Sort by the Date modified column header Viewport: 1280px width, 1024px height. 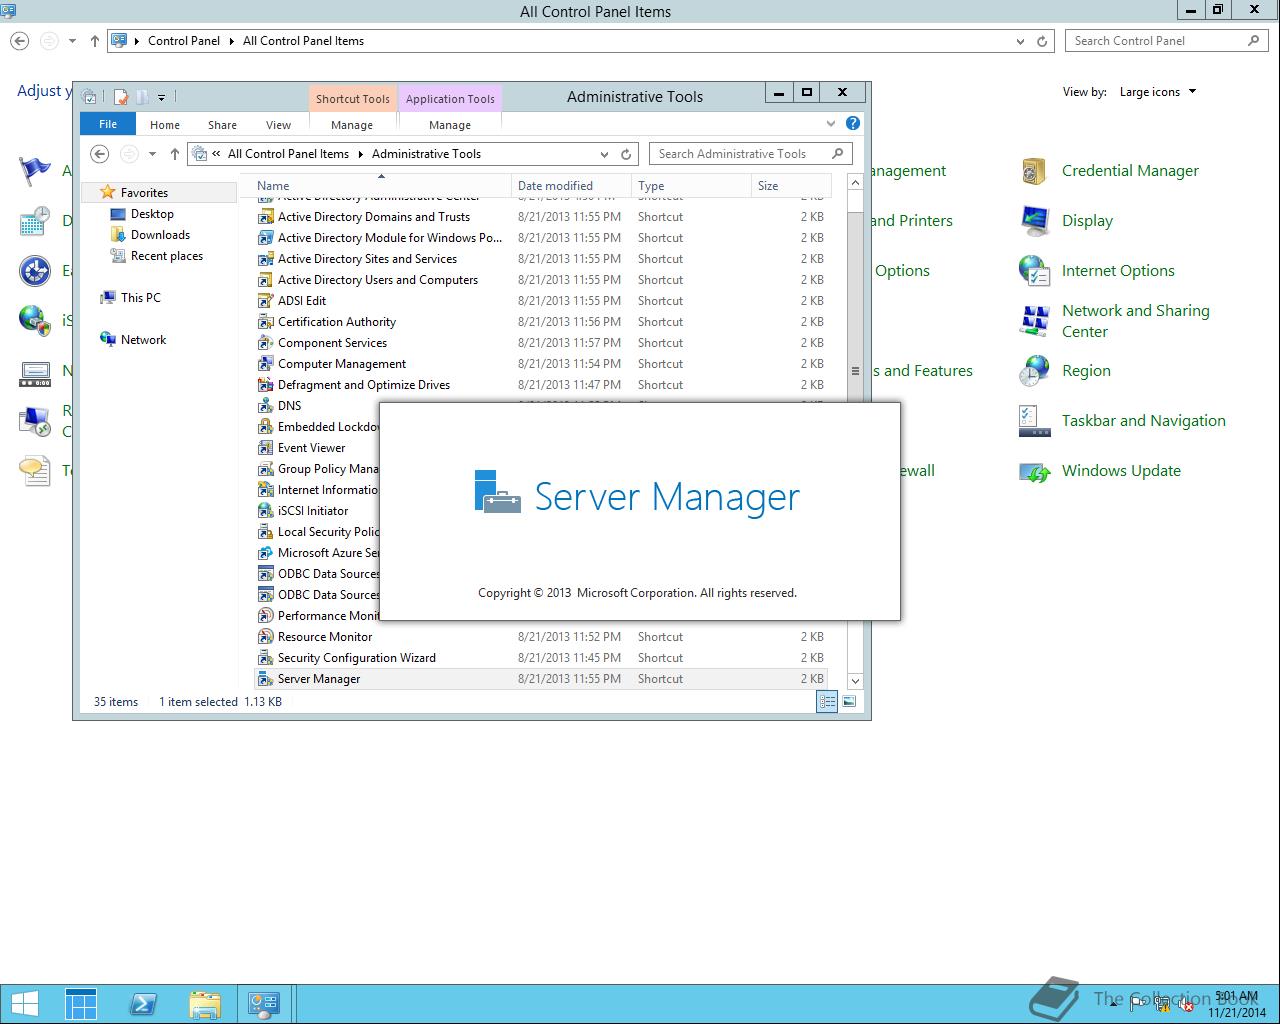point(571,186)
